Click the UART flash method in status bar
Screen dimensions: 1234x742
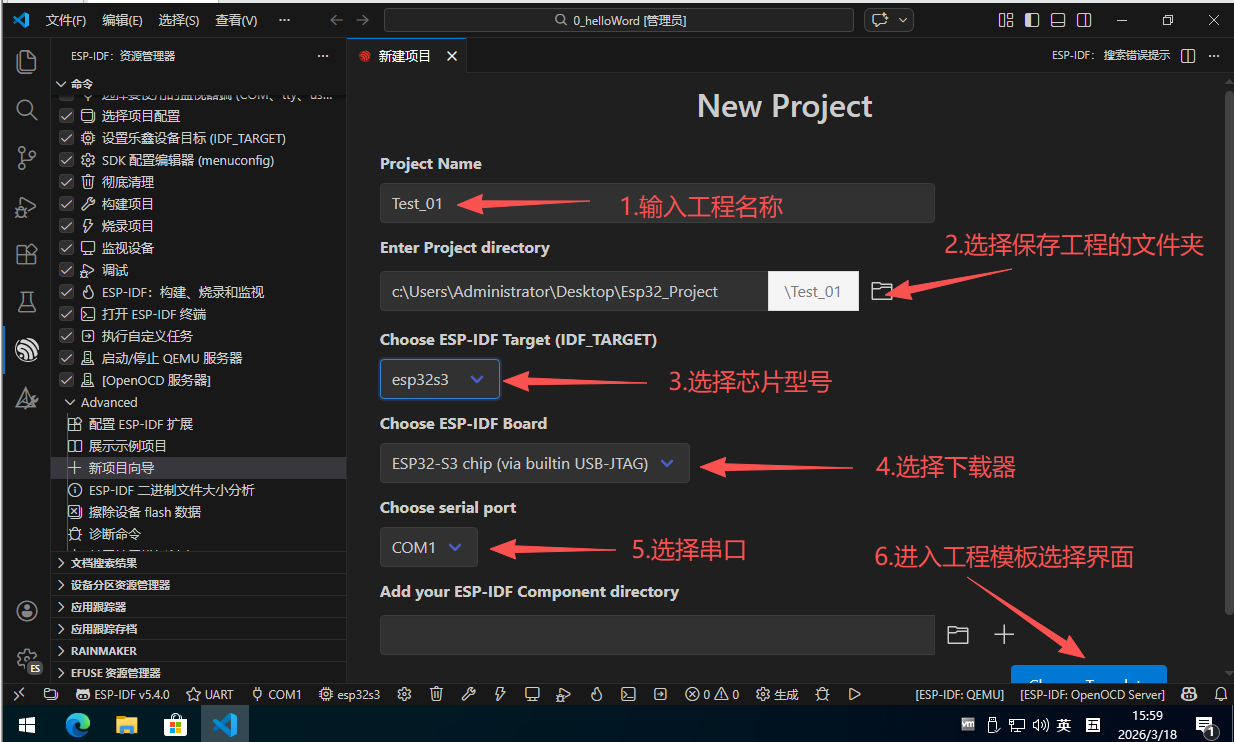click(x=210, y=694)
